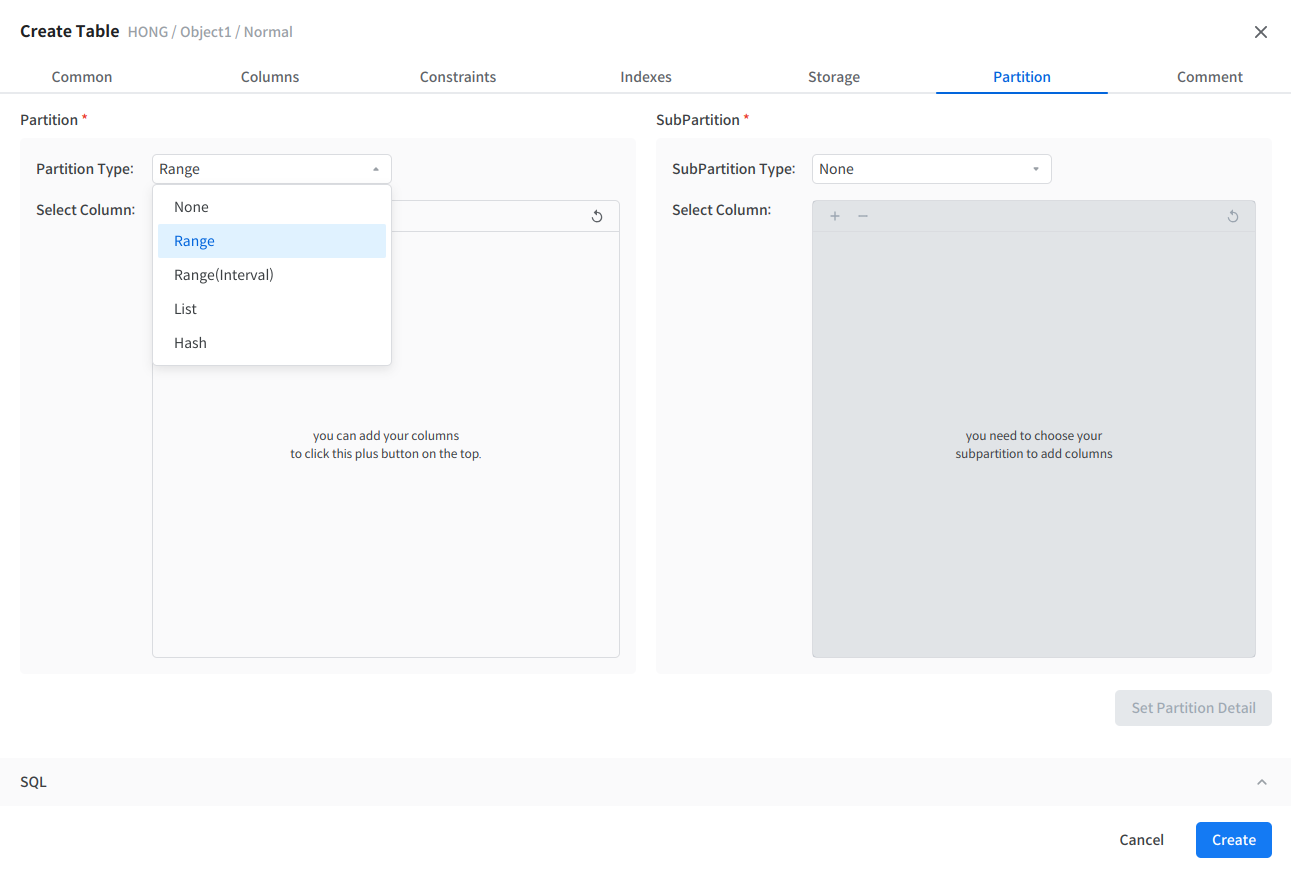Reset the Partition column selection

(597, 216)
